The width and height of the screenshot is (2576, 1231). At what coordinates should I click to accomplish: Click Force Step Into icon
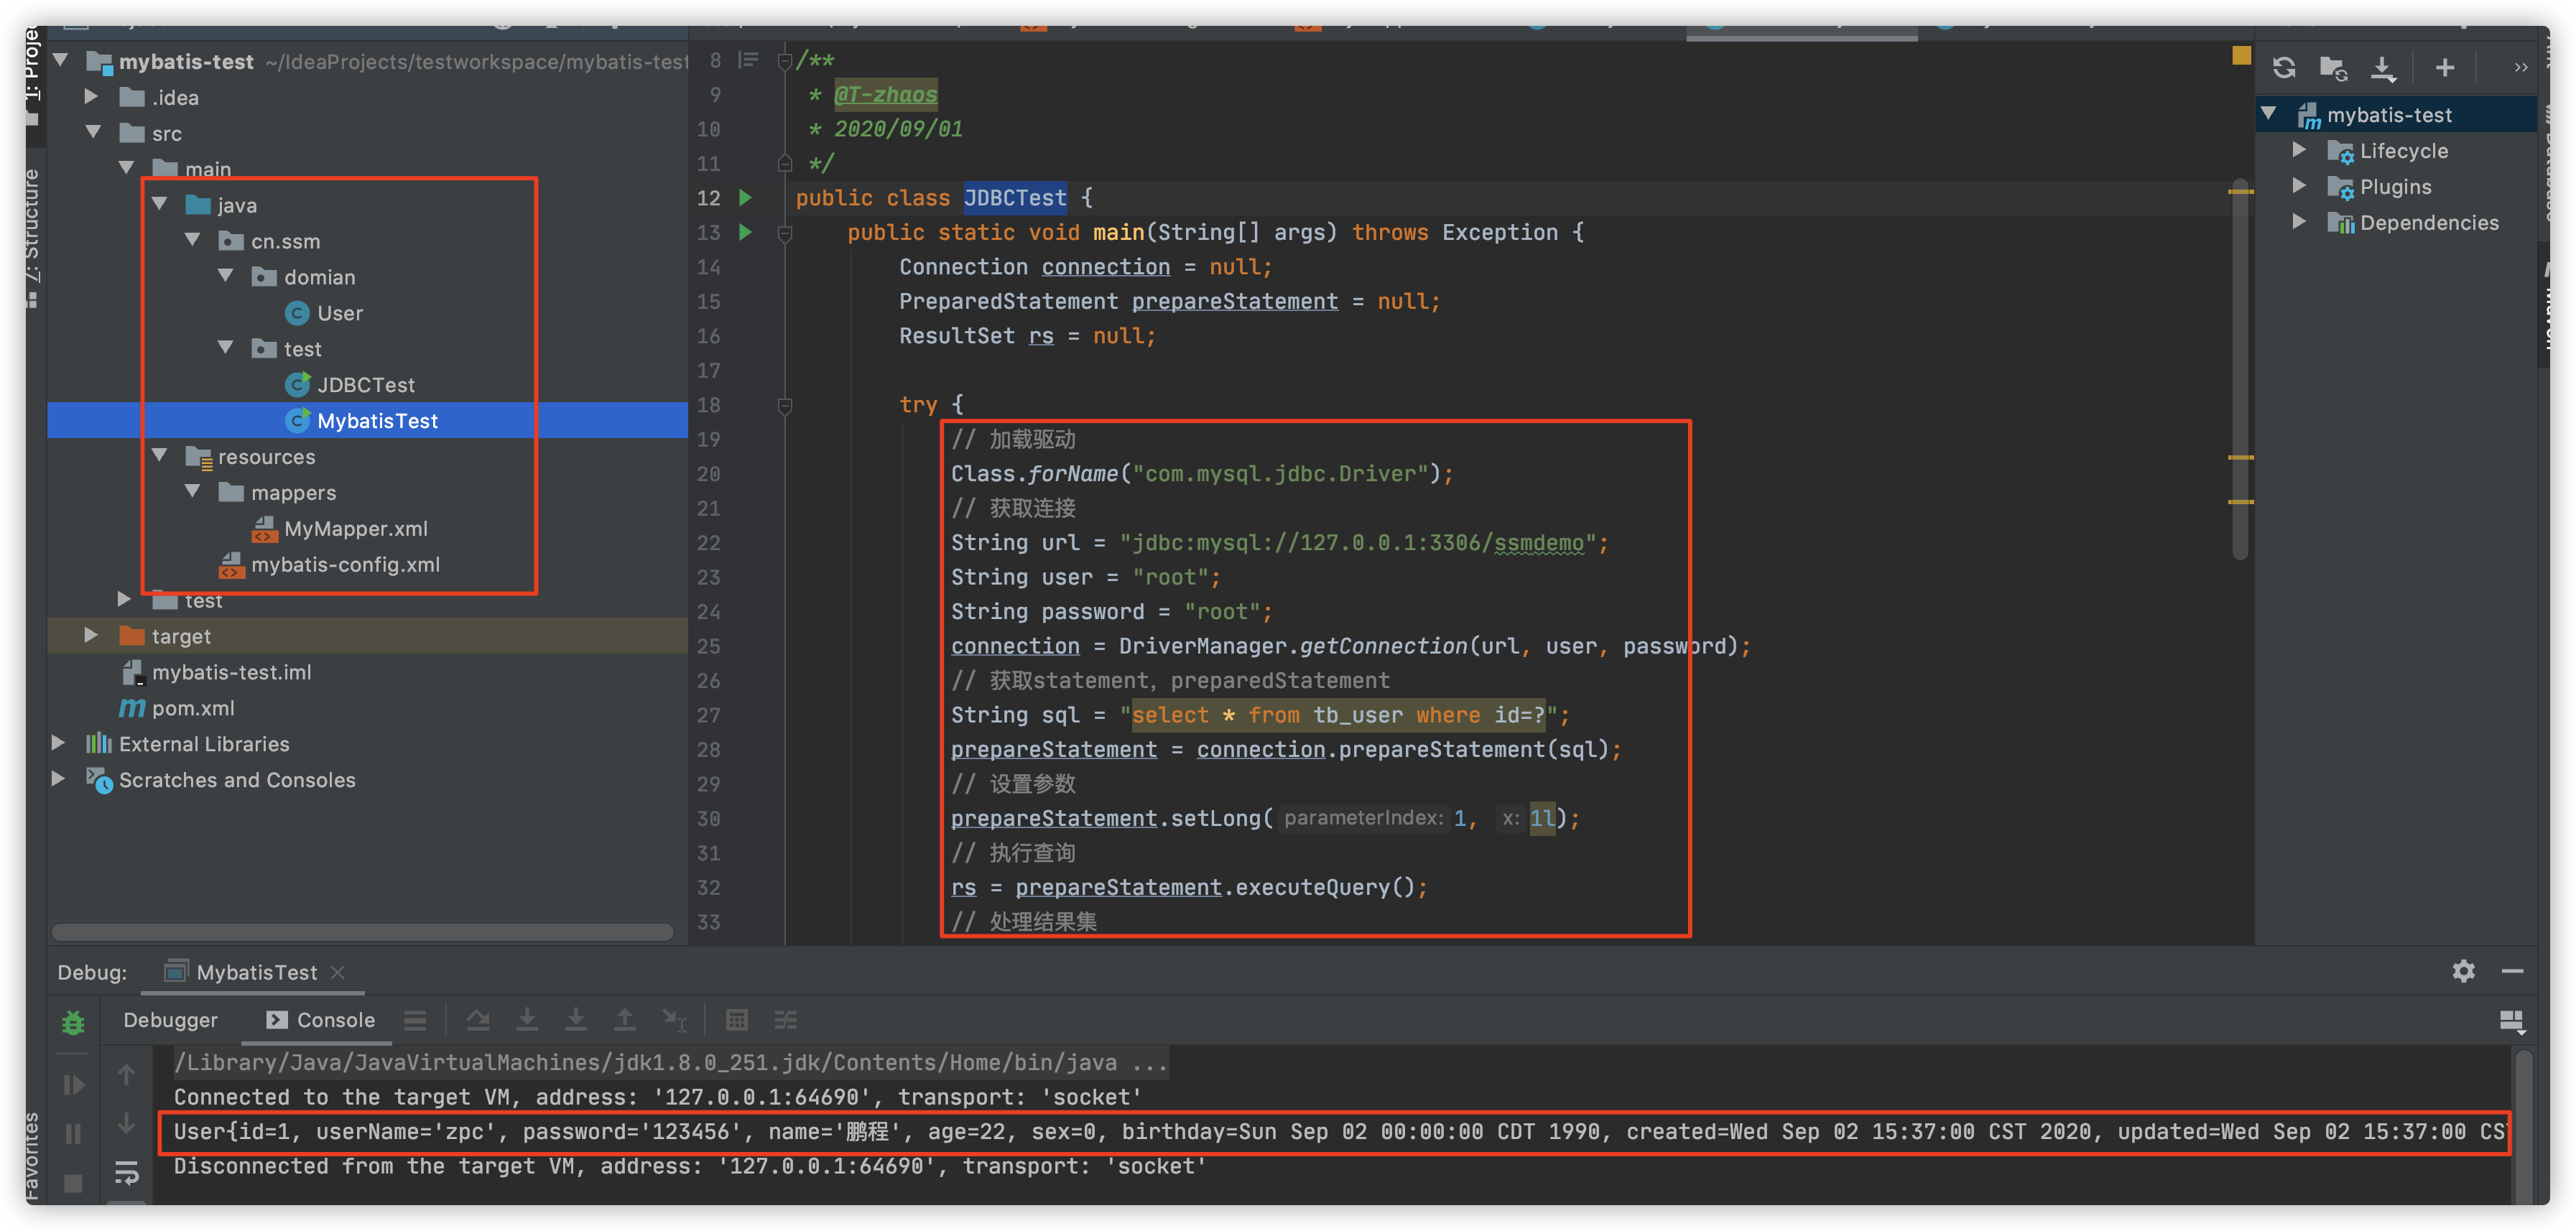click(576, 1020)
